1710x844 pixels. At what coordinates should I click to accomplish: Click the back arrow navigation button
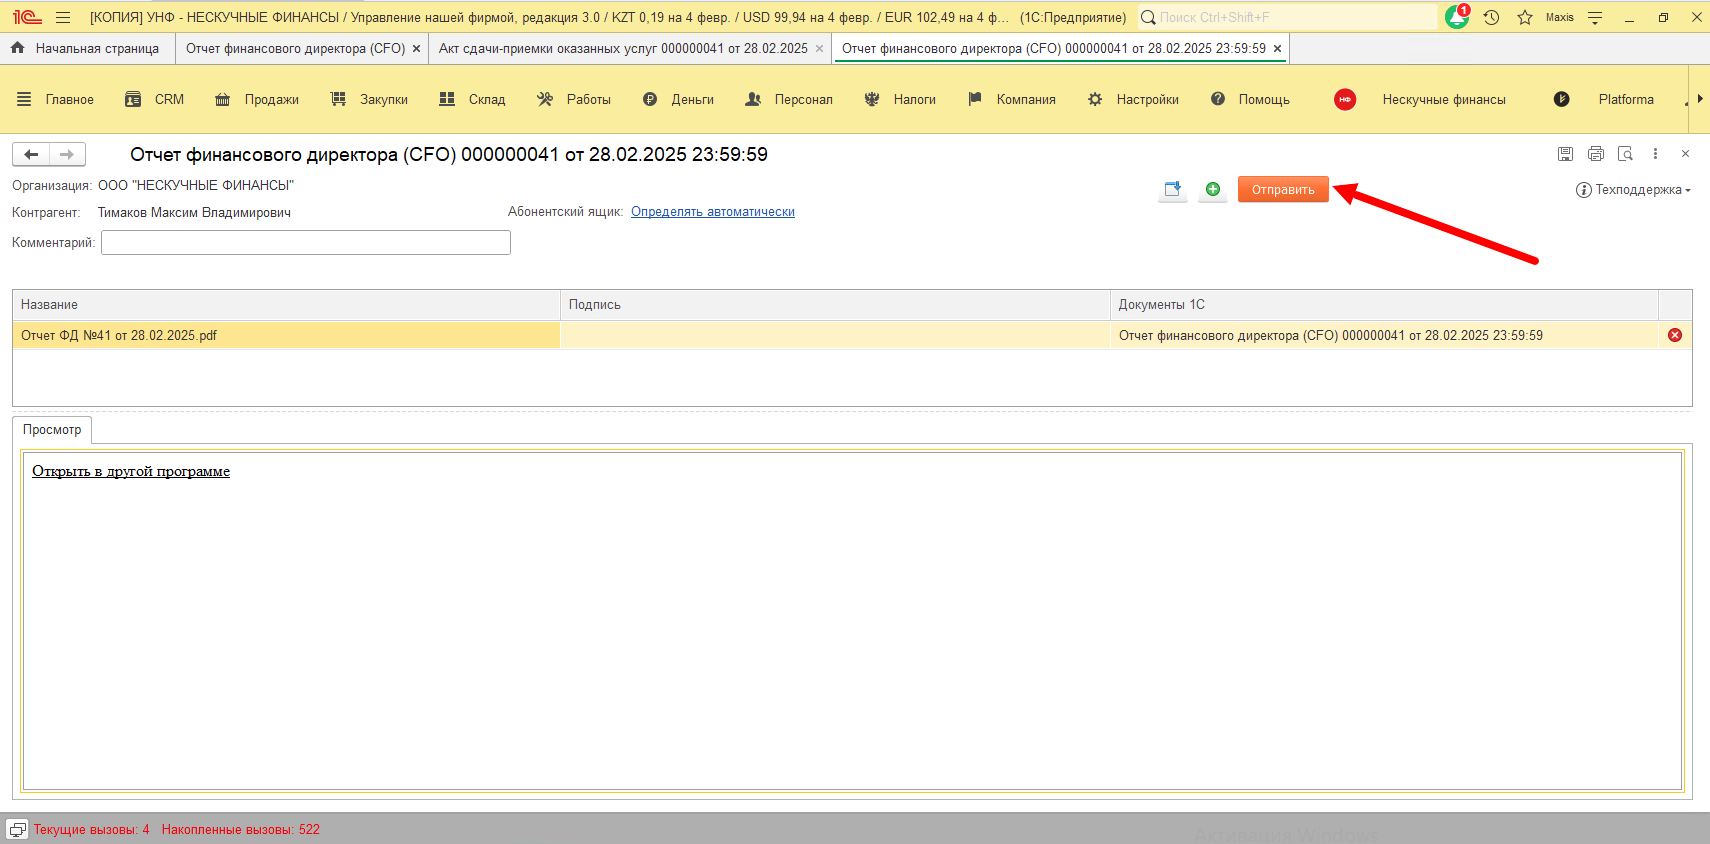click(x=31, y=154)
